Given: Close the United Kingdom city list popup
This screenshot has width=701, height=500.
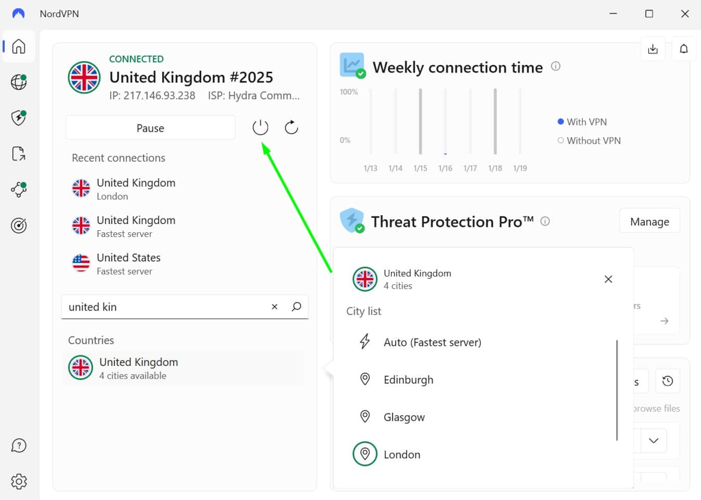Looking at the screenshot, I should [608, 279].
